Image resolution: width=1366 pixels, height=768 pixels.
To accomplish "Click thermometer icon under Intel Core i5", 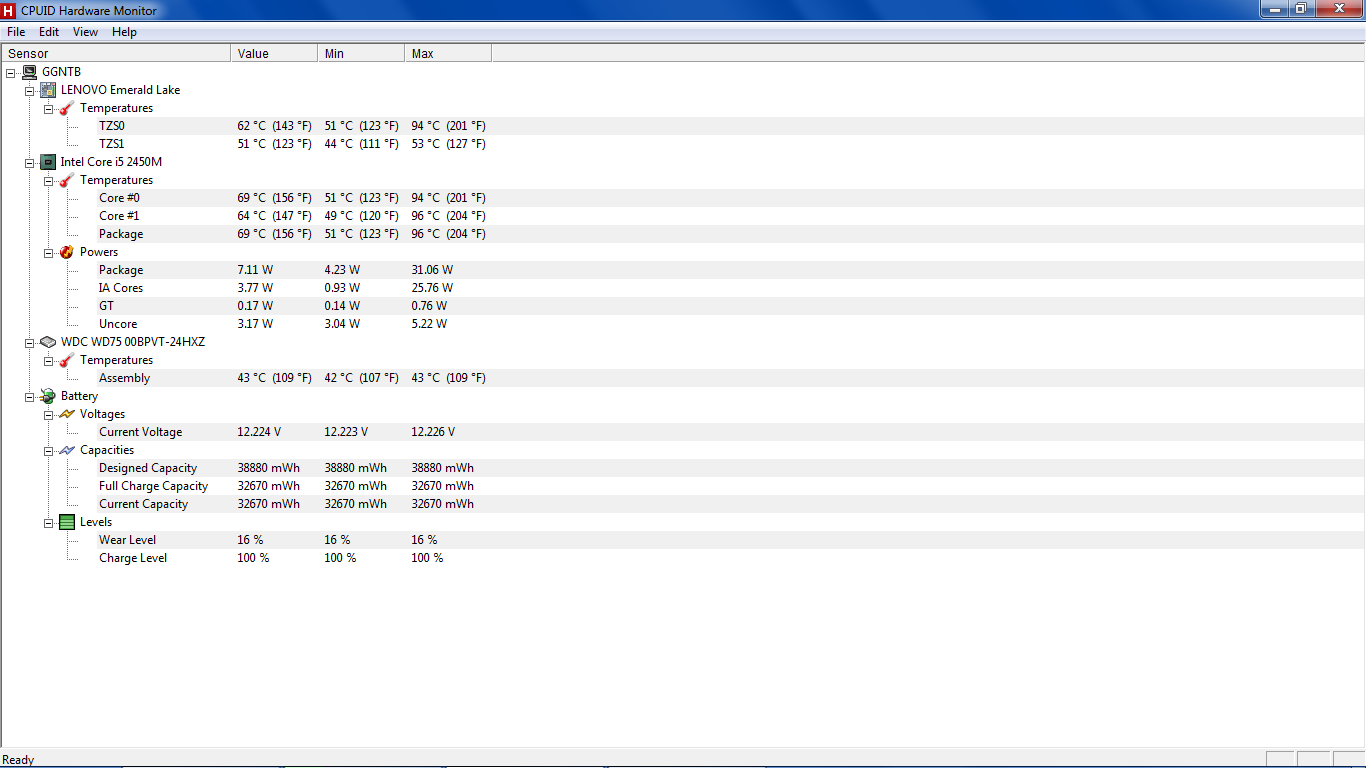I will click(x=67, y=180).
